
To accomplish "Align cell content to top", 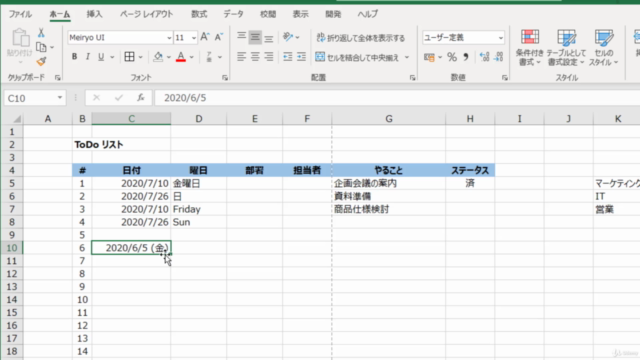I will [x=242, y=37].
